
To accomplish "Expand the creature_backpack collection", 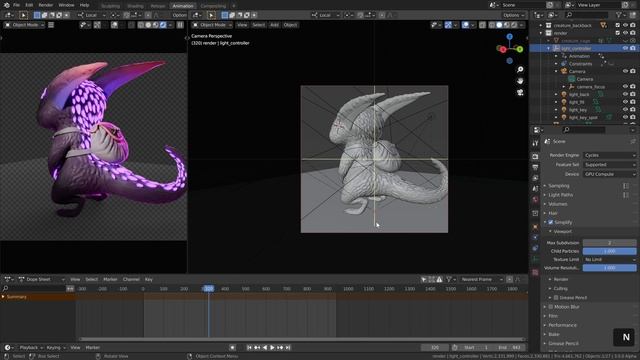I will click(541, 25).
